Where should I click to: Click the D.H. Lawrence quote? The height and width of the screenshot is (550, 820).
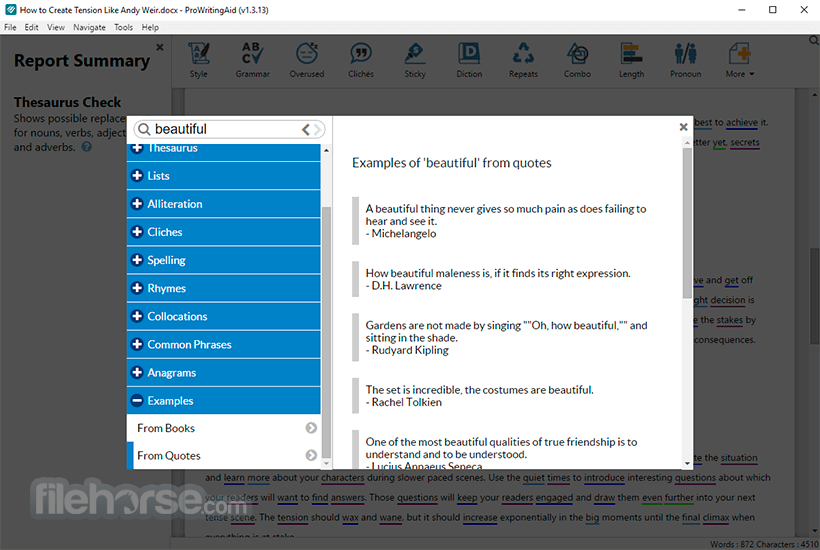498,280
